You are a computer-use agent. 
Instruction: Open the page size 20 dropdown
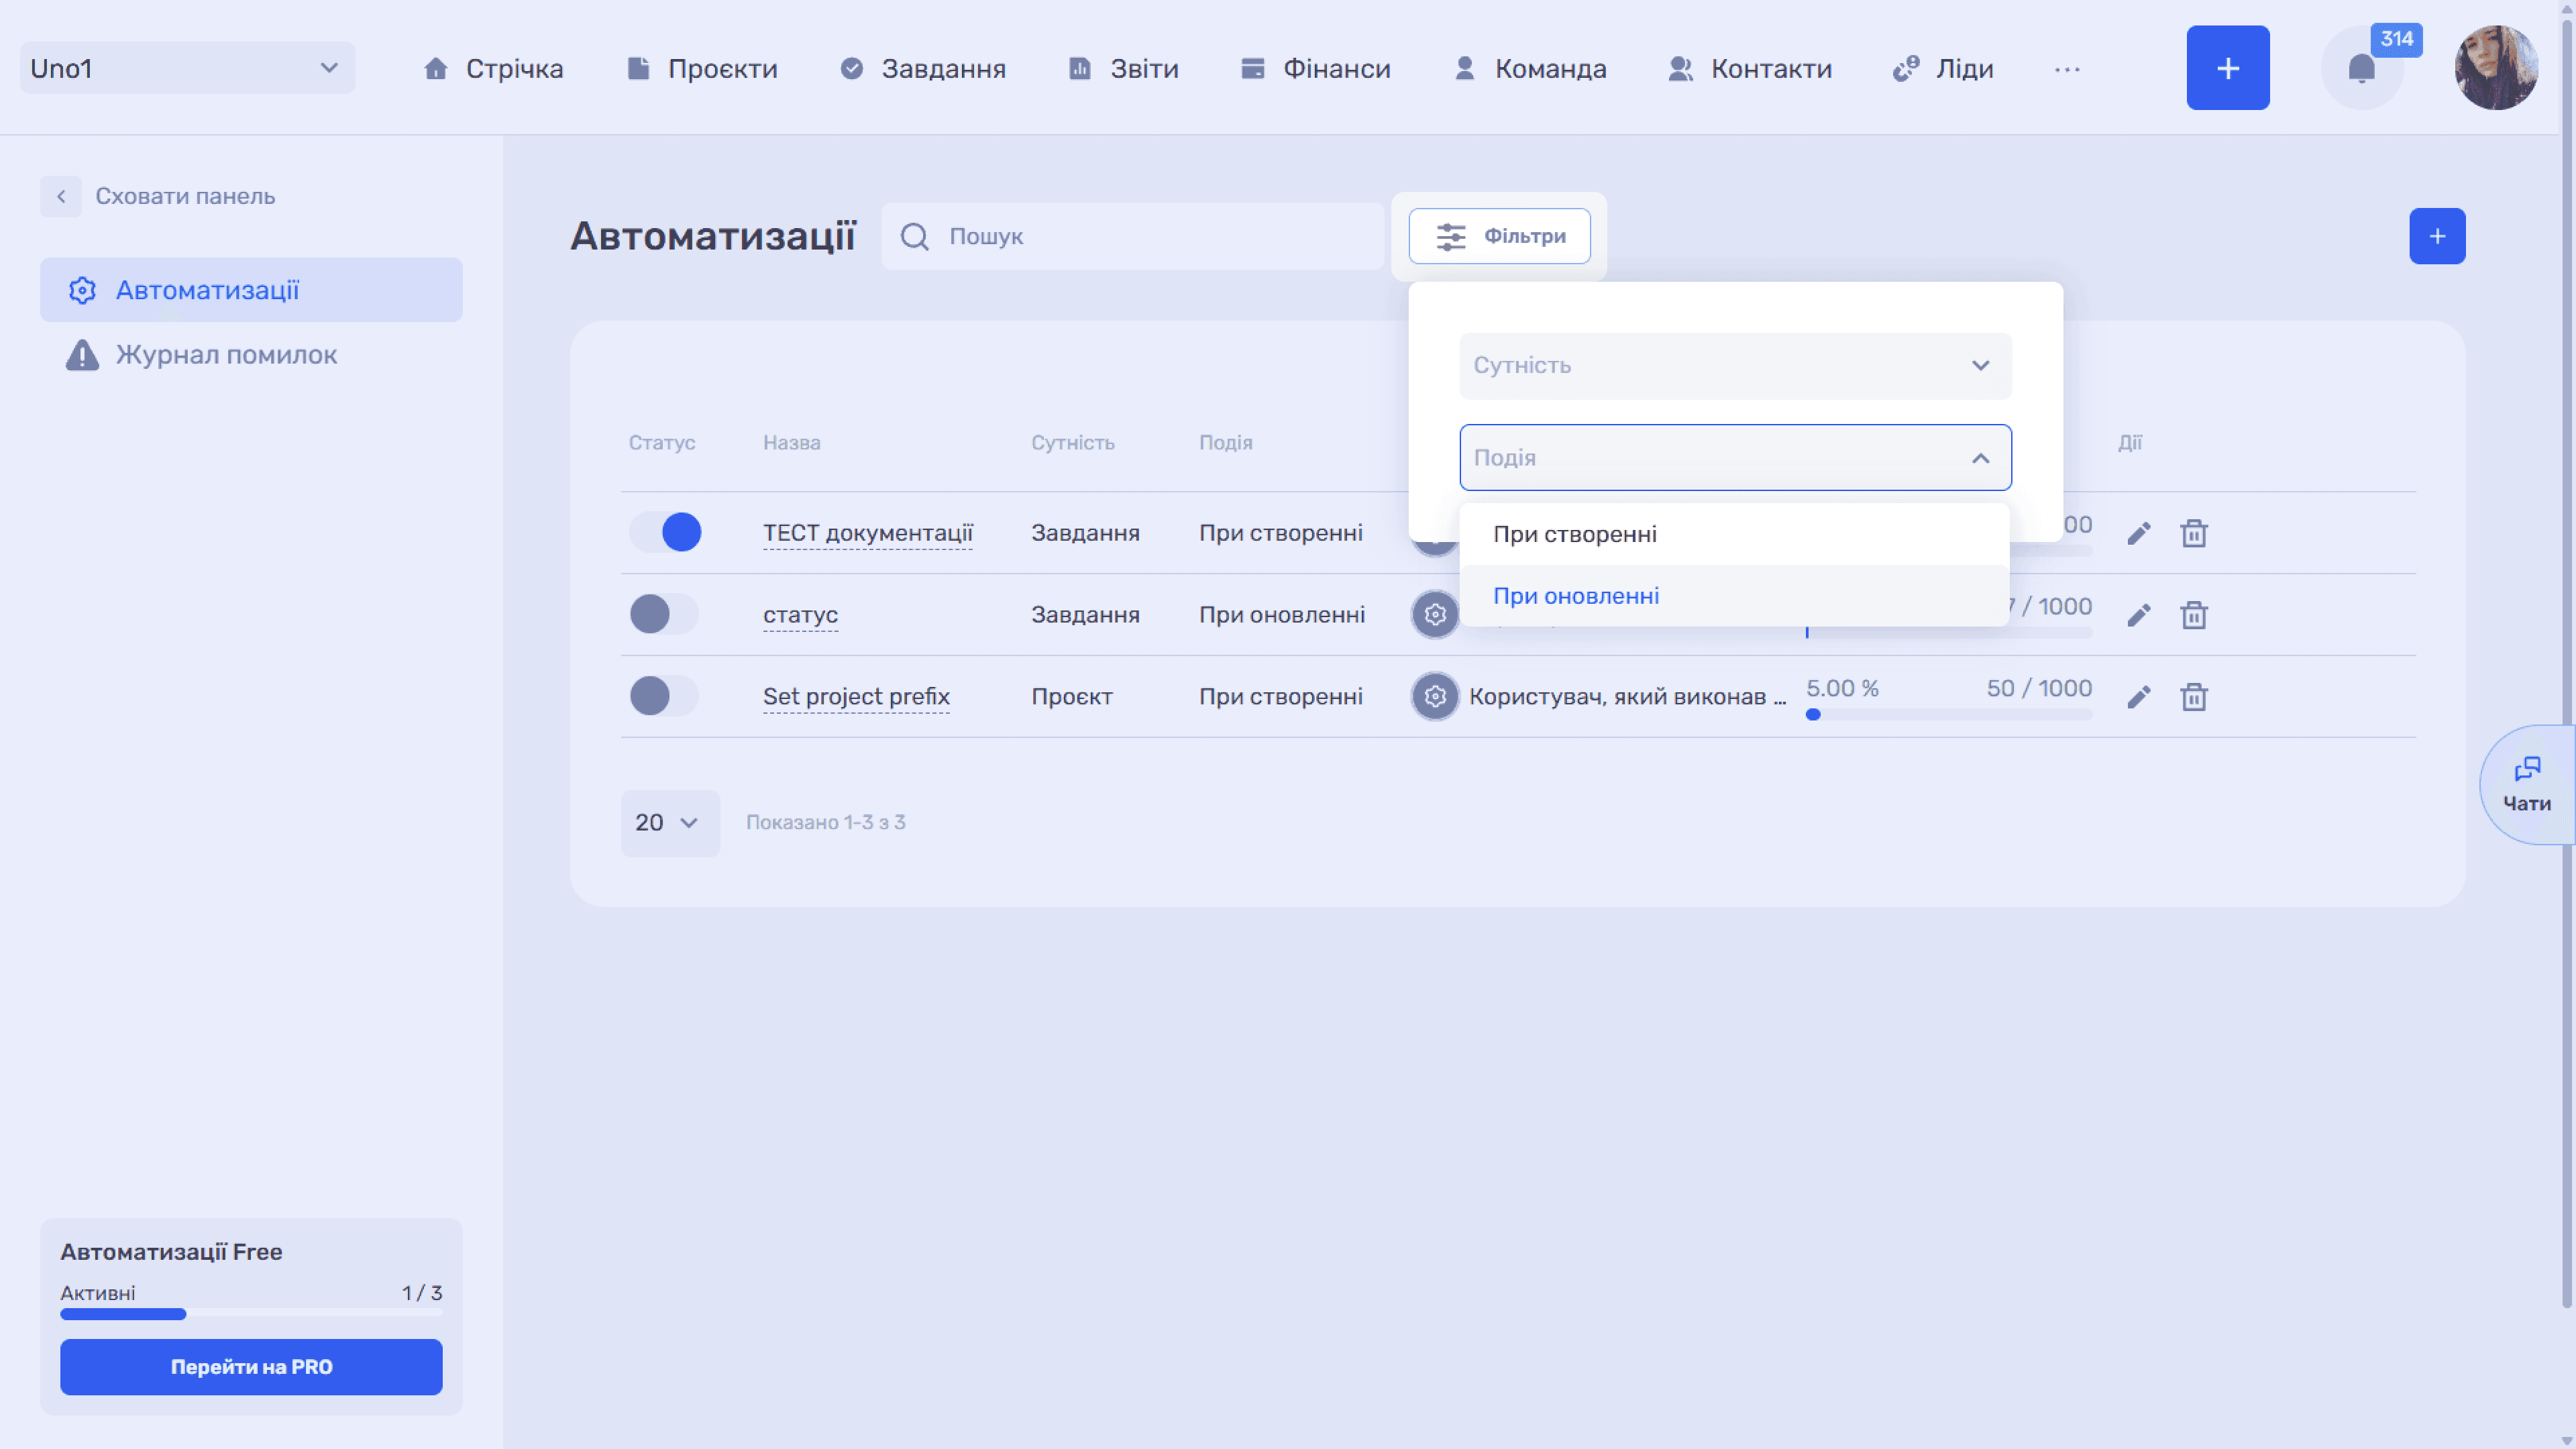tap(670, 823)
